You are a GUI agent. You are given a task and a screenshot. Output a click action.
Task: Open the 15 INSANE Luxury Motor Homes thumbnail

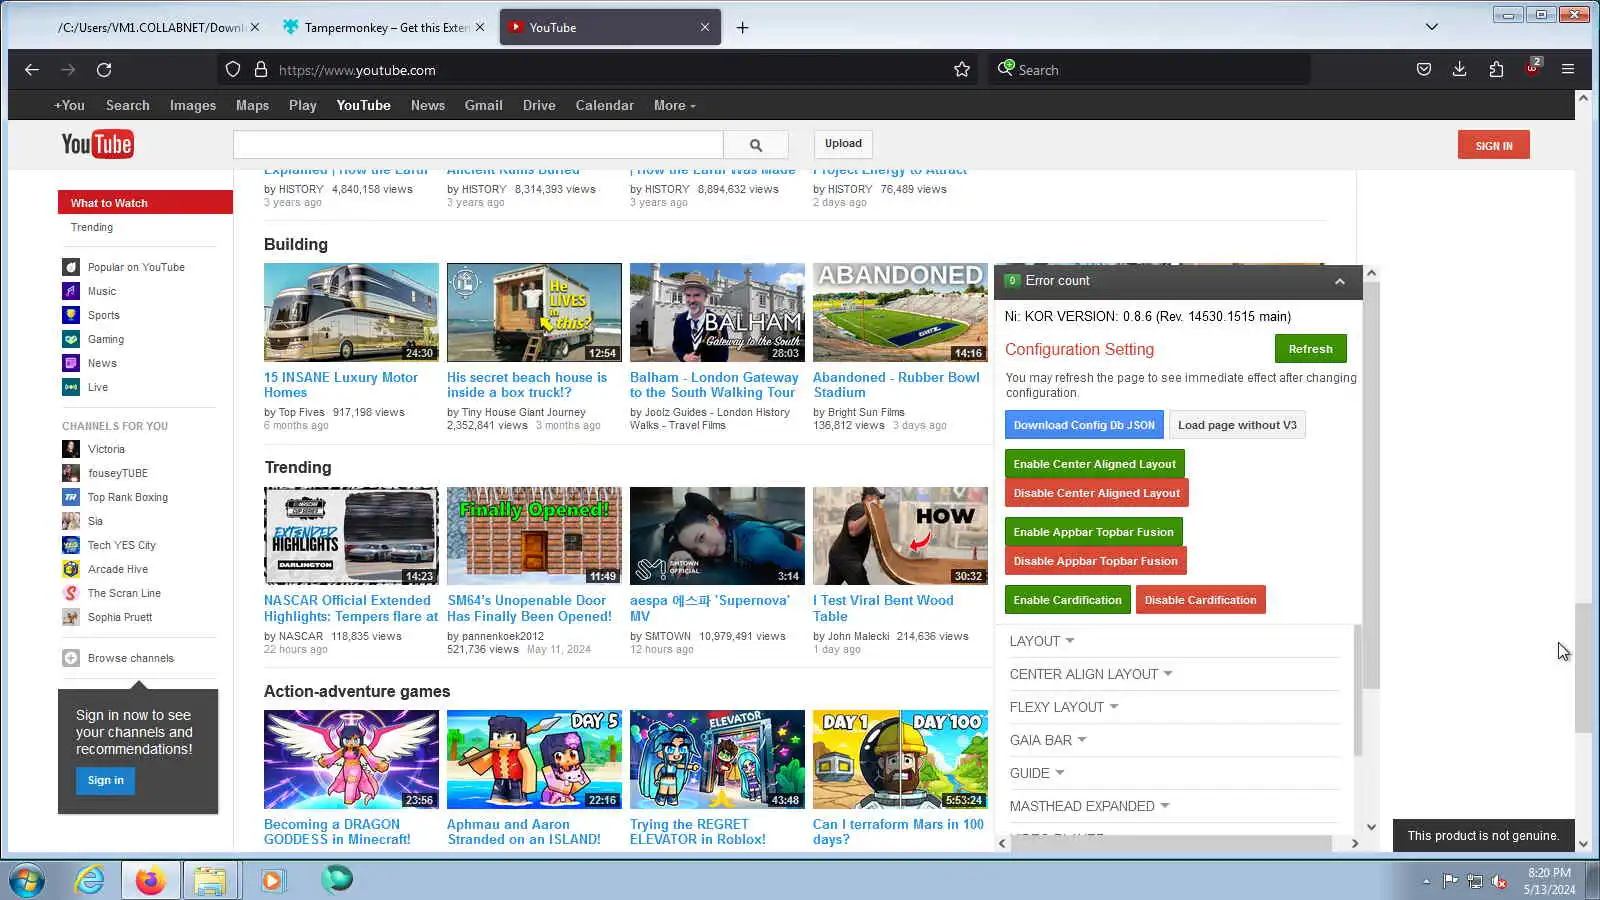(351, 312)
